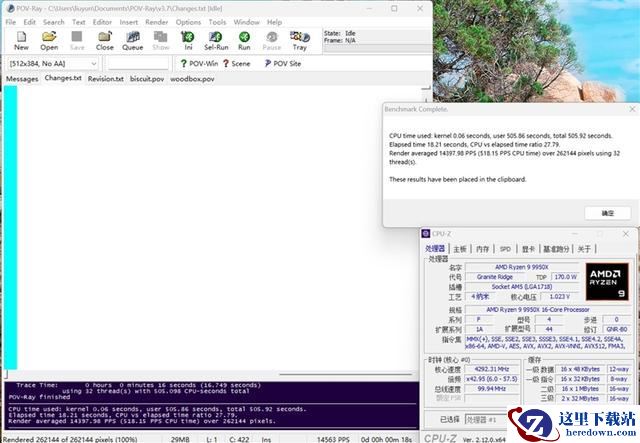Select the CPU-Z 主板 tab
The height and width of the screenshot is (443, 640).
click(x=460, y=249)
